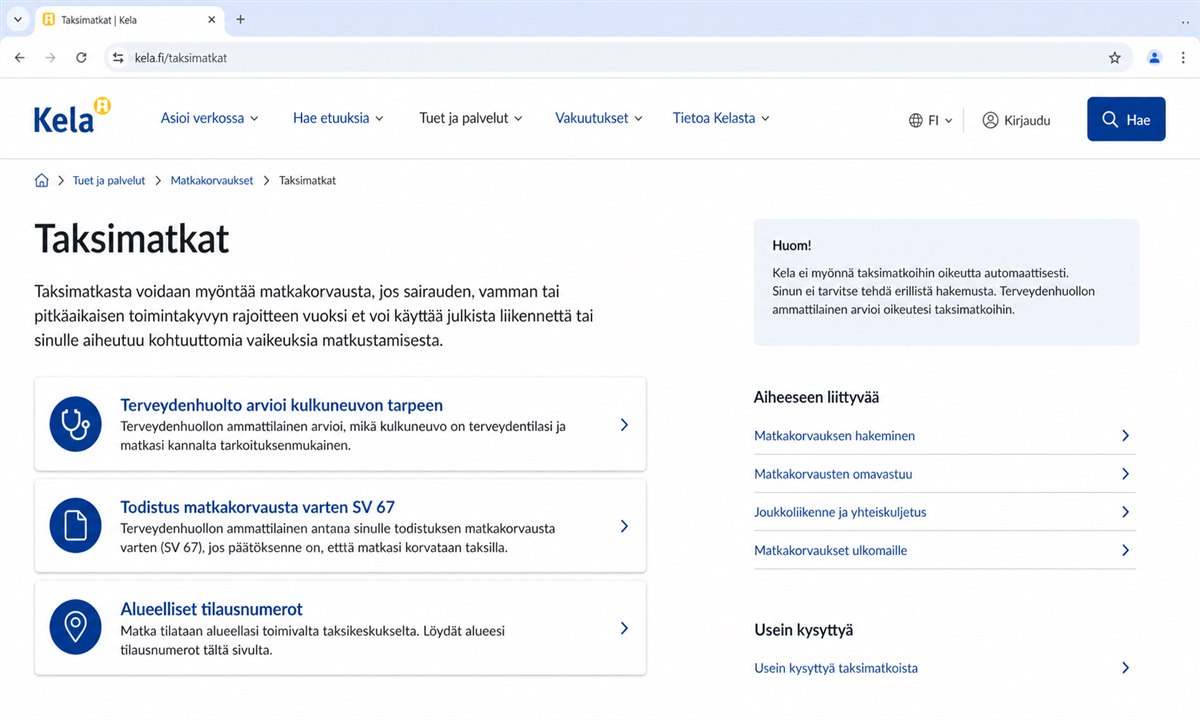
Task: Click the map pin icon on Alueelliset card
Action: [x=76, y=628]
